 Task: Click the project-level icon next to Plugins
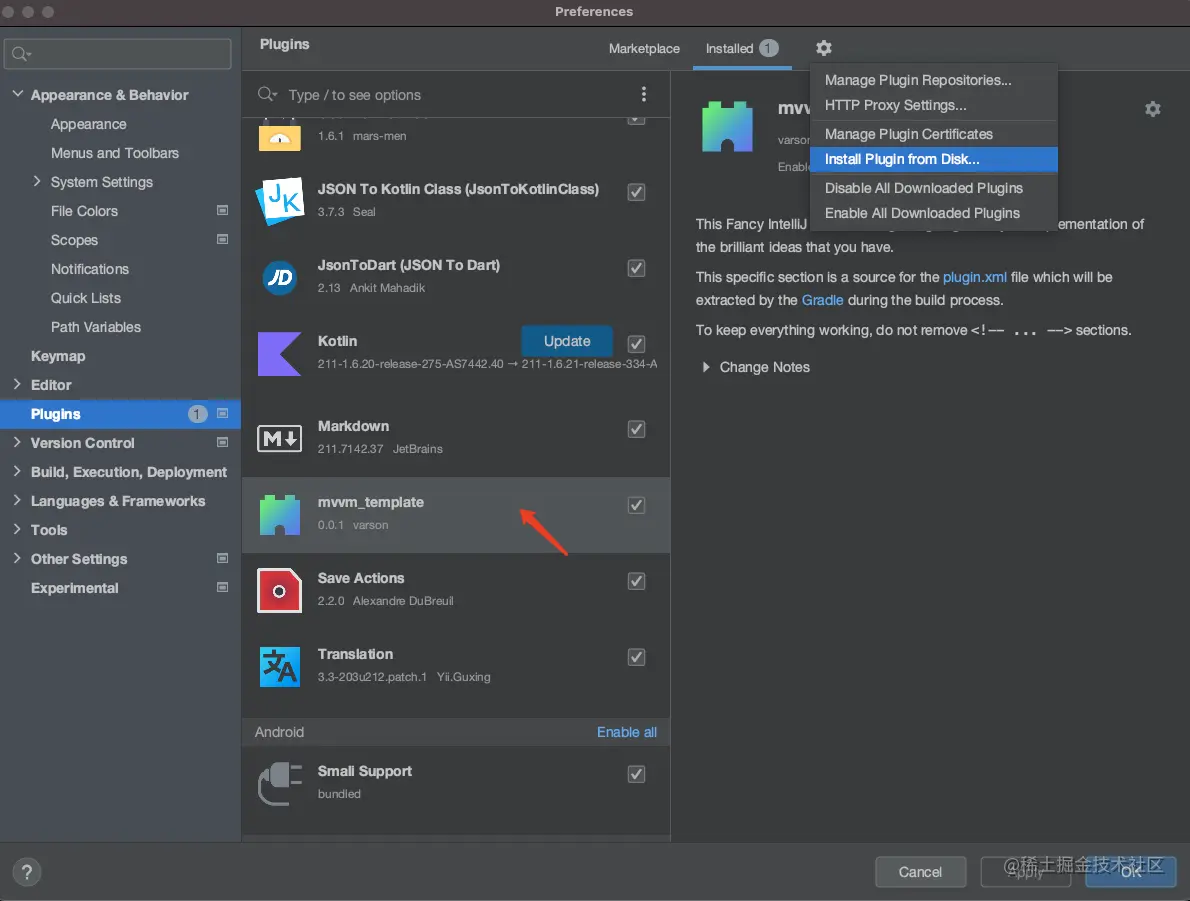(x=222, y=414)
